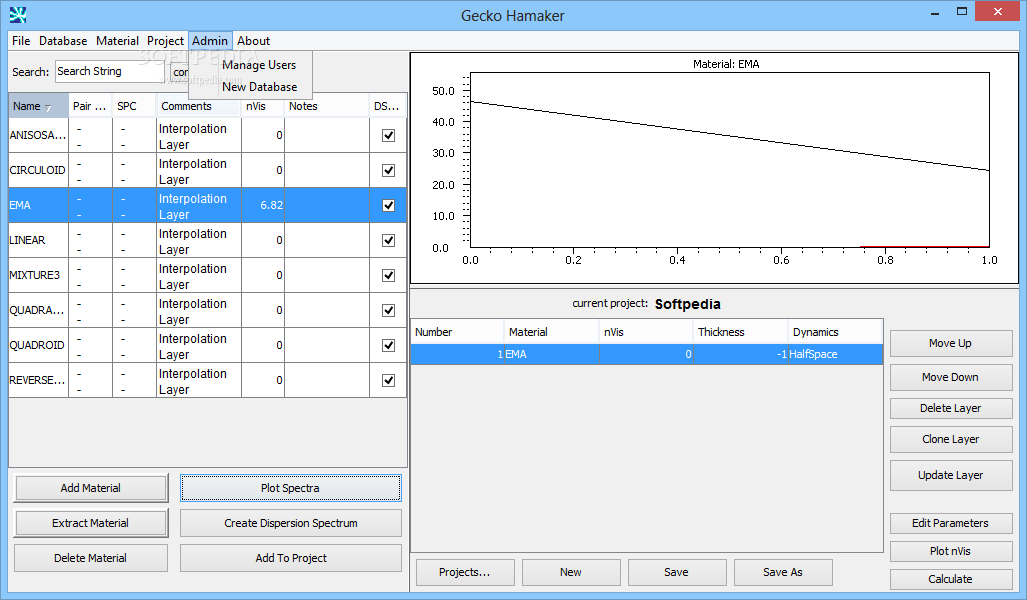The image size is (1027, 600).
Task: Open the File menu
Action: pyautogui.click(x=21, y=41)
